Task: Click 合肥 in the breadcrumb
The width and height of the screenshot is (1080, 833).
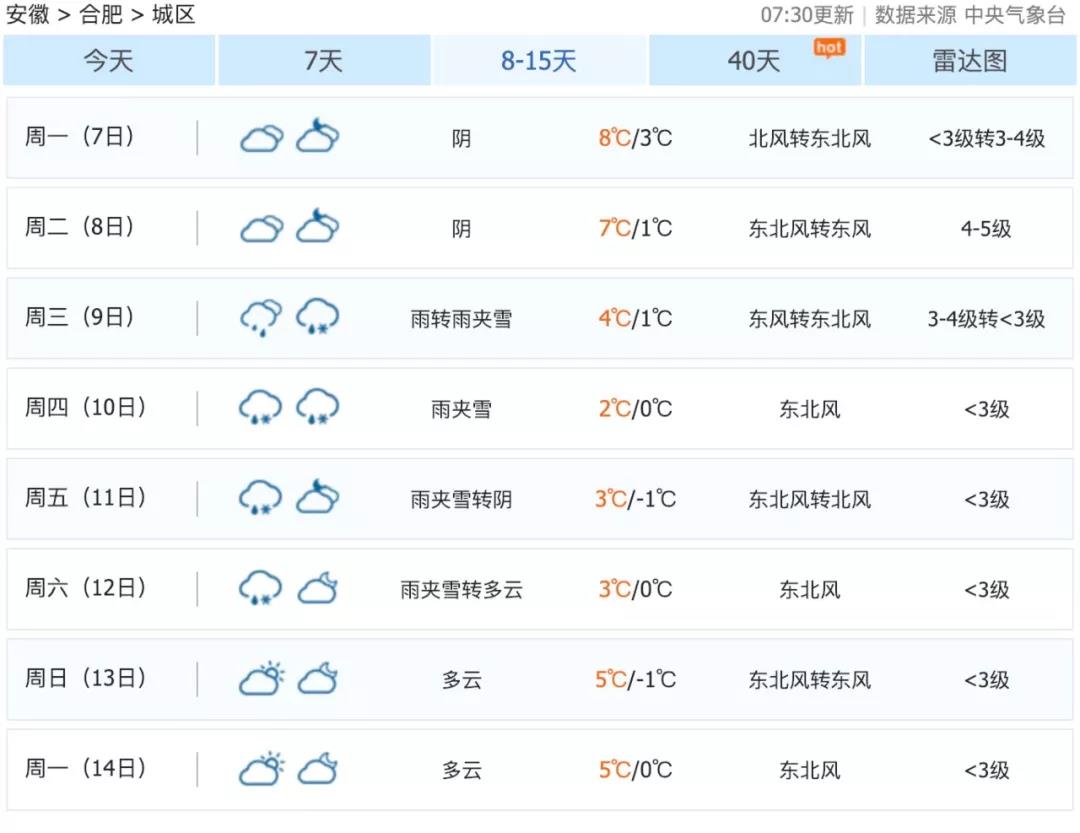Action: pyautogui.click(x=101, y=14)
